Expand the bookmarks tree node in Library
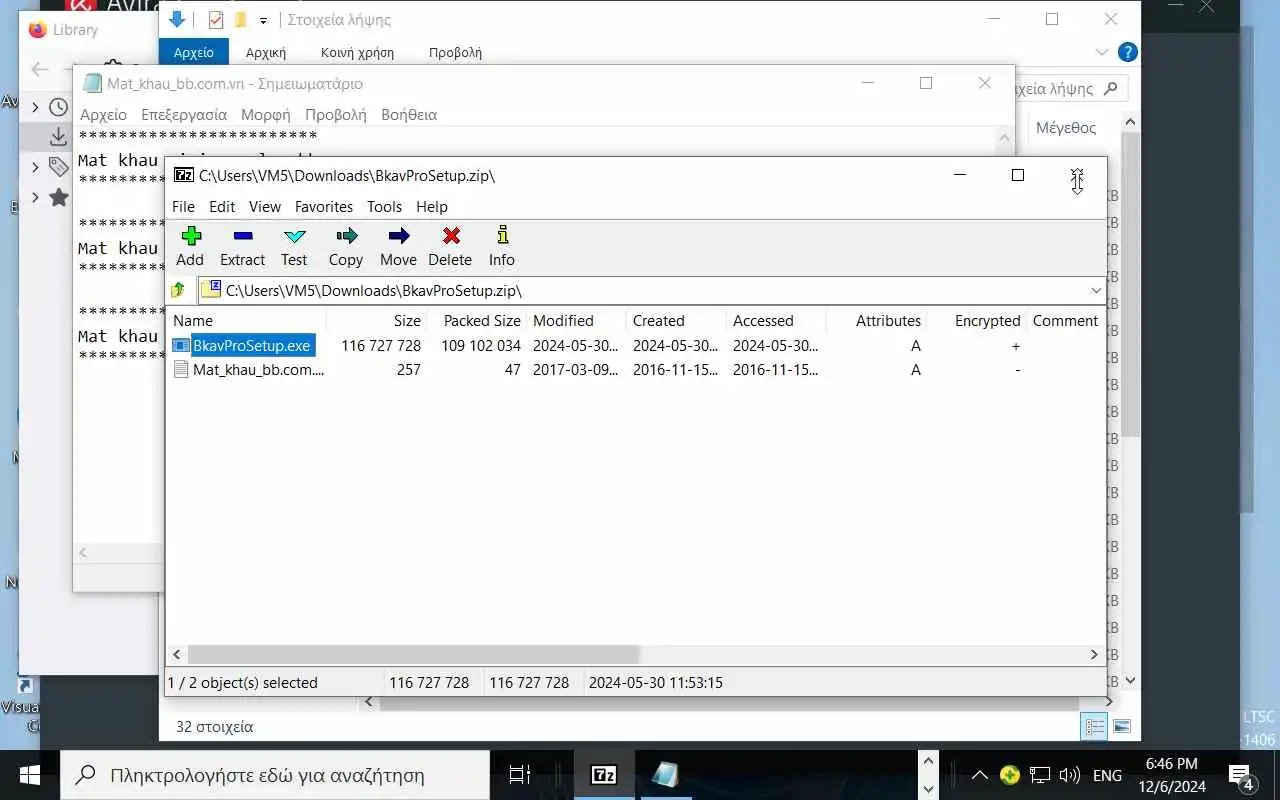Screen dimensions: 1280x800 35,197
